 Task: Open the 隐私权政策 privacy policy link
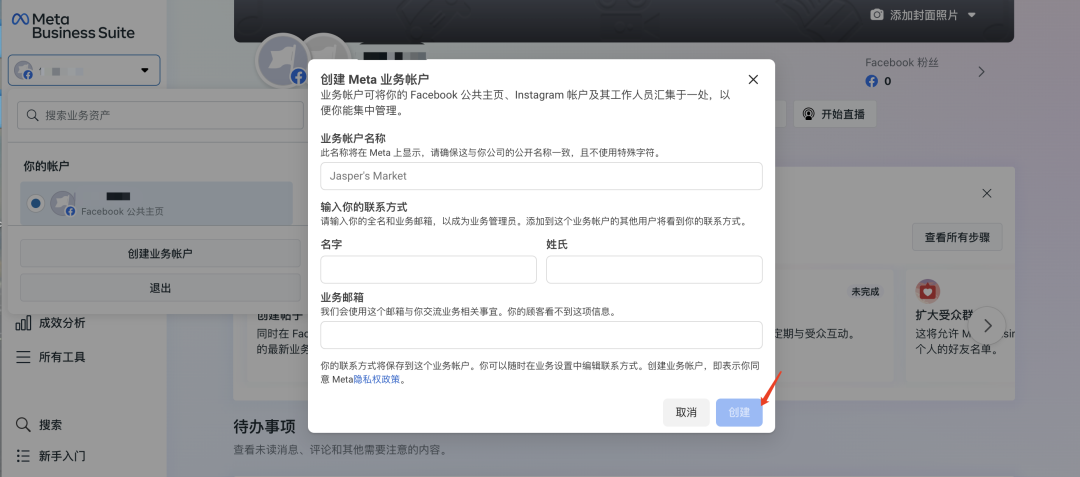378,379
